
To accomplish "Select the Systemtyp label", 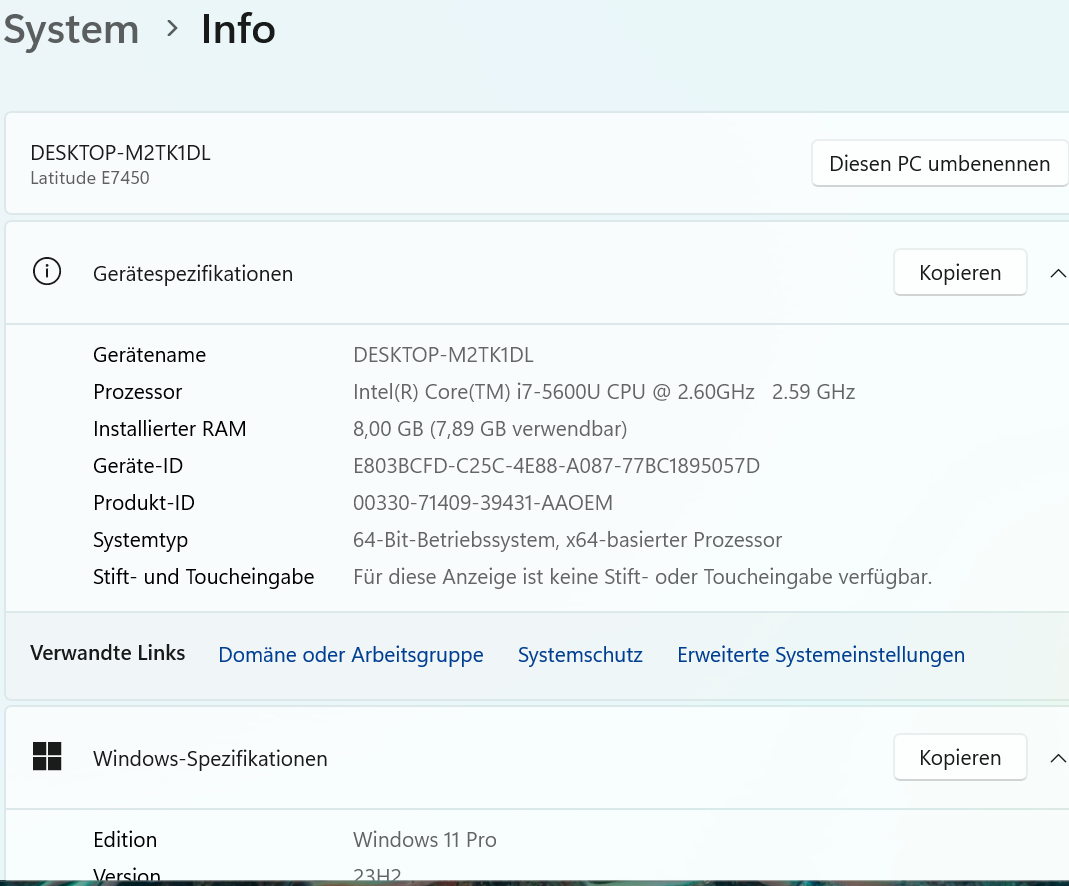I will (140, 540).
